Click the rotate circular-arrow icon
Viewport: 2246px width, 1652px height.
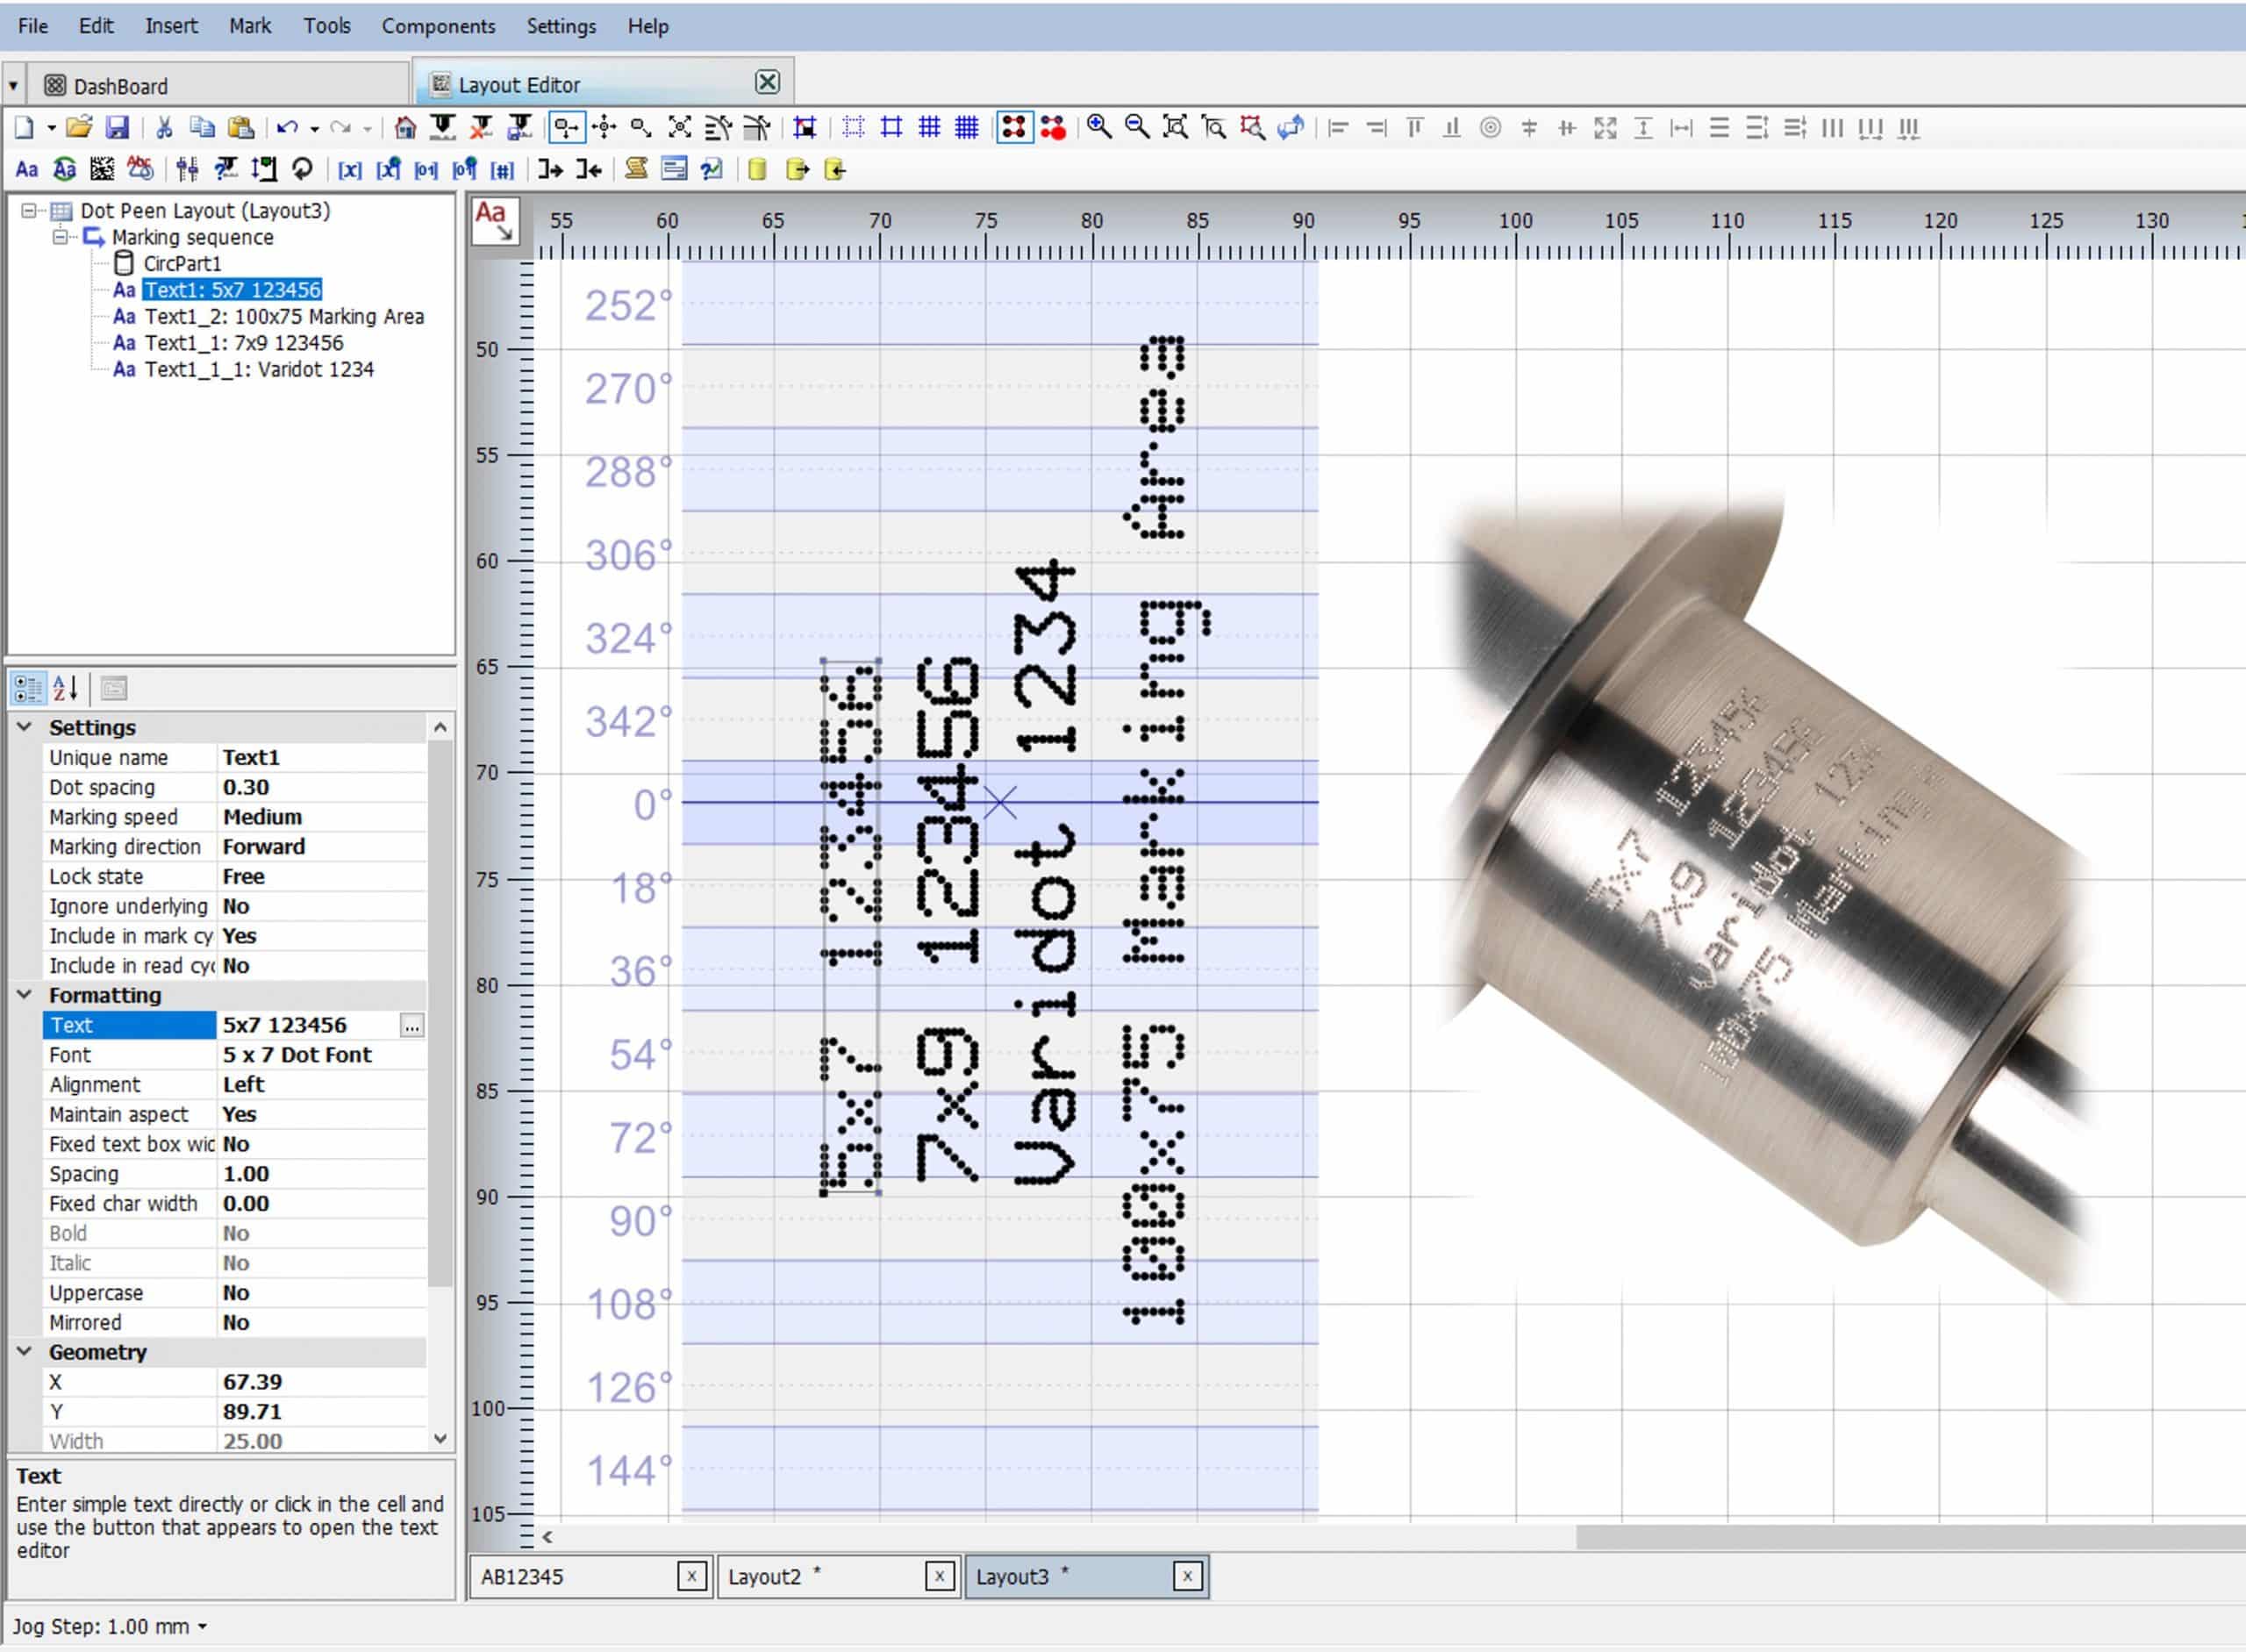click(302, 169)
